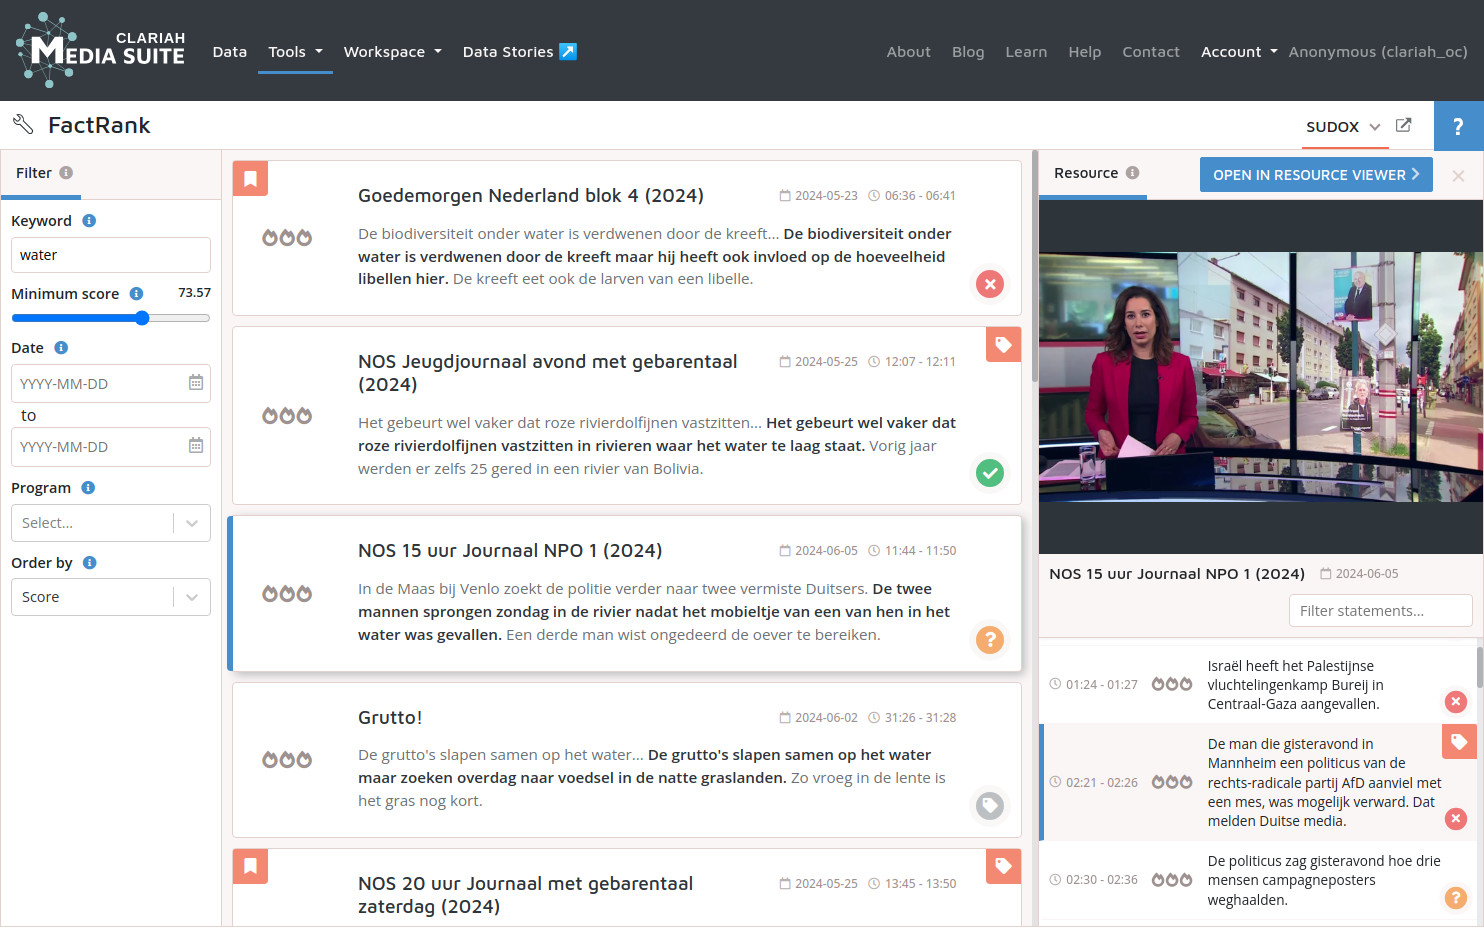Open the Help page

tap(1084, 52)
